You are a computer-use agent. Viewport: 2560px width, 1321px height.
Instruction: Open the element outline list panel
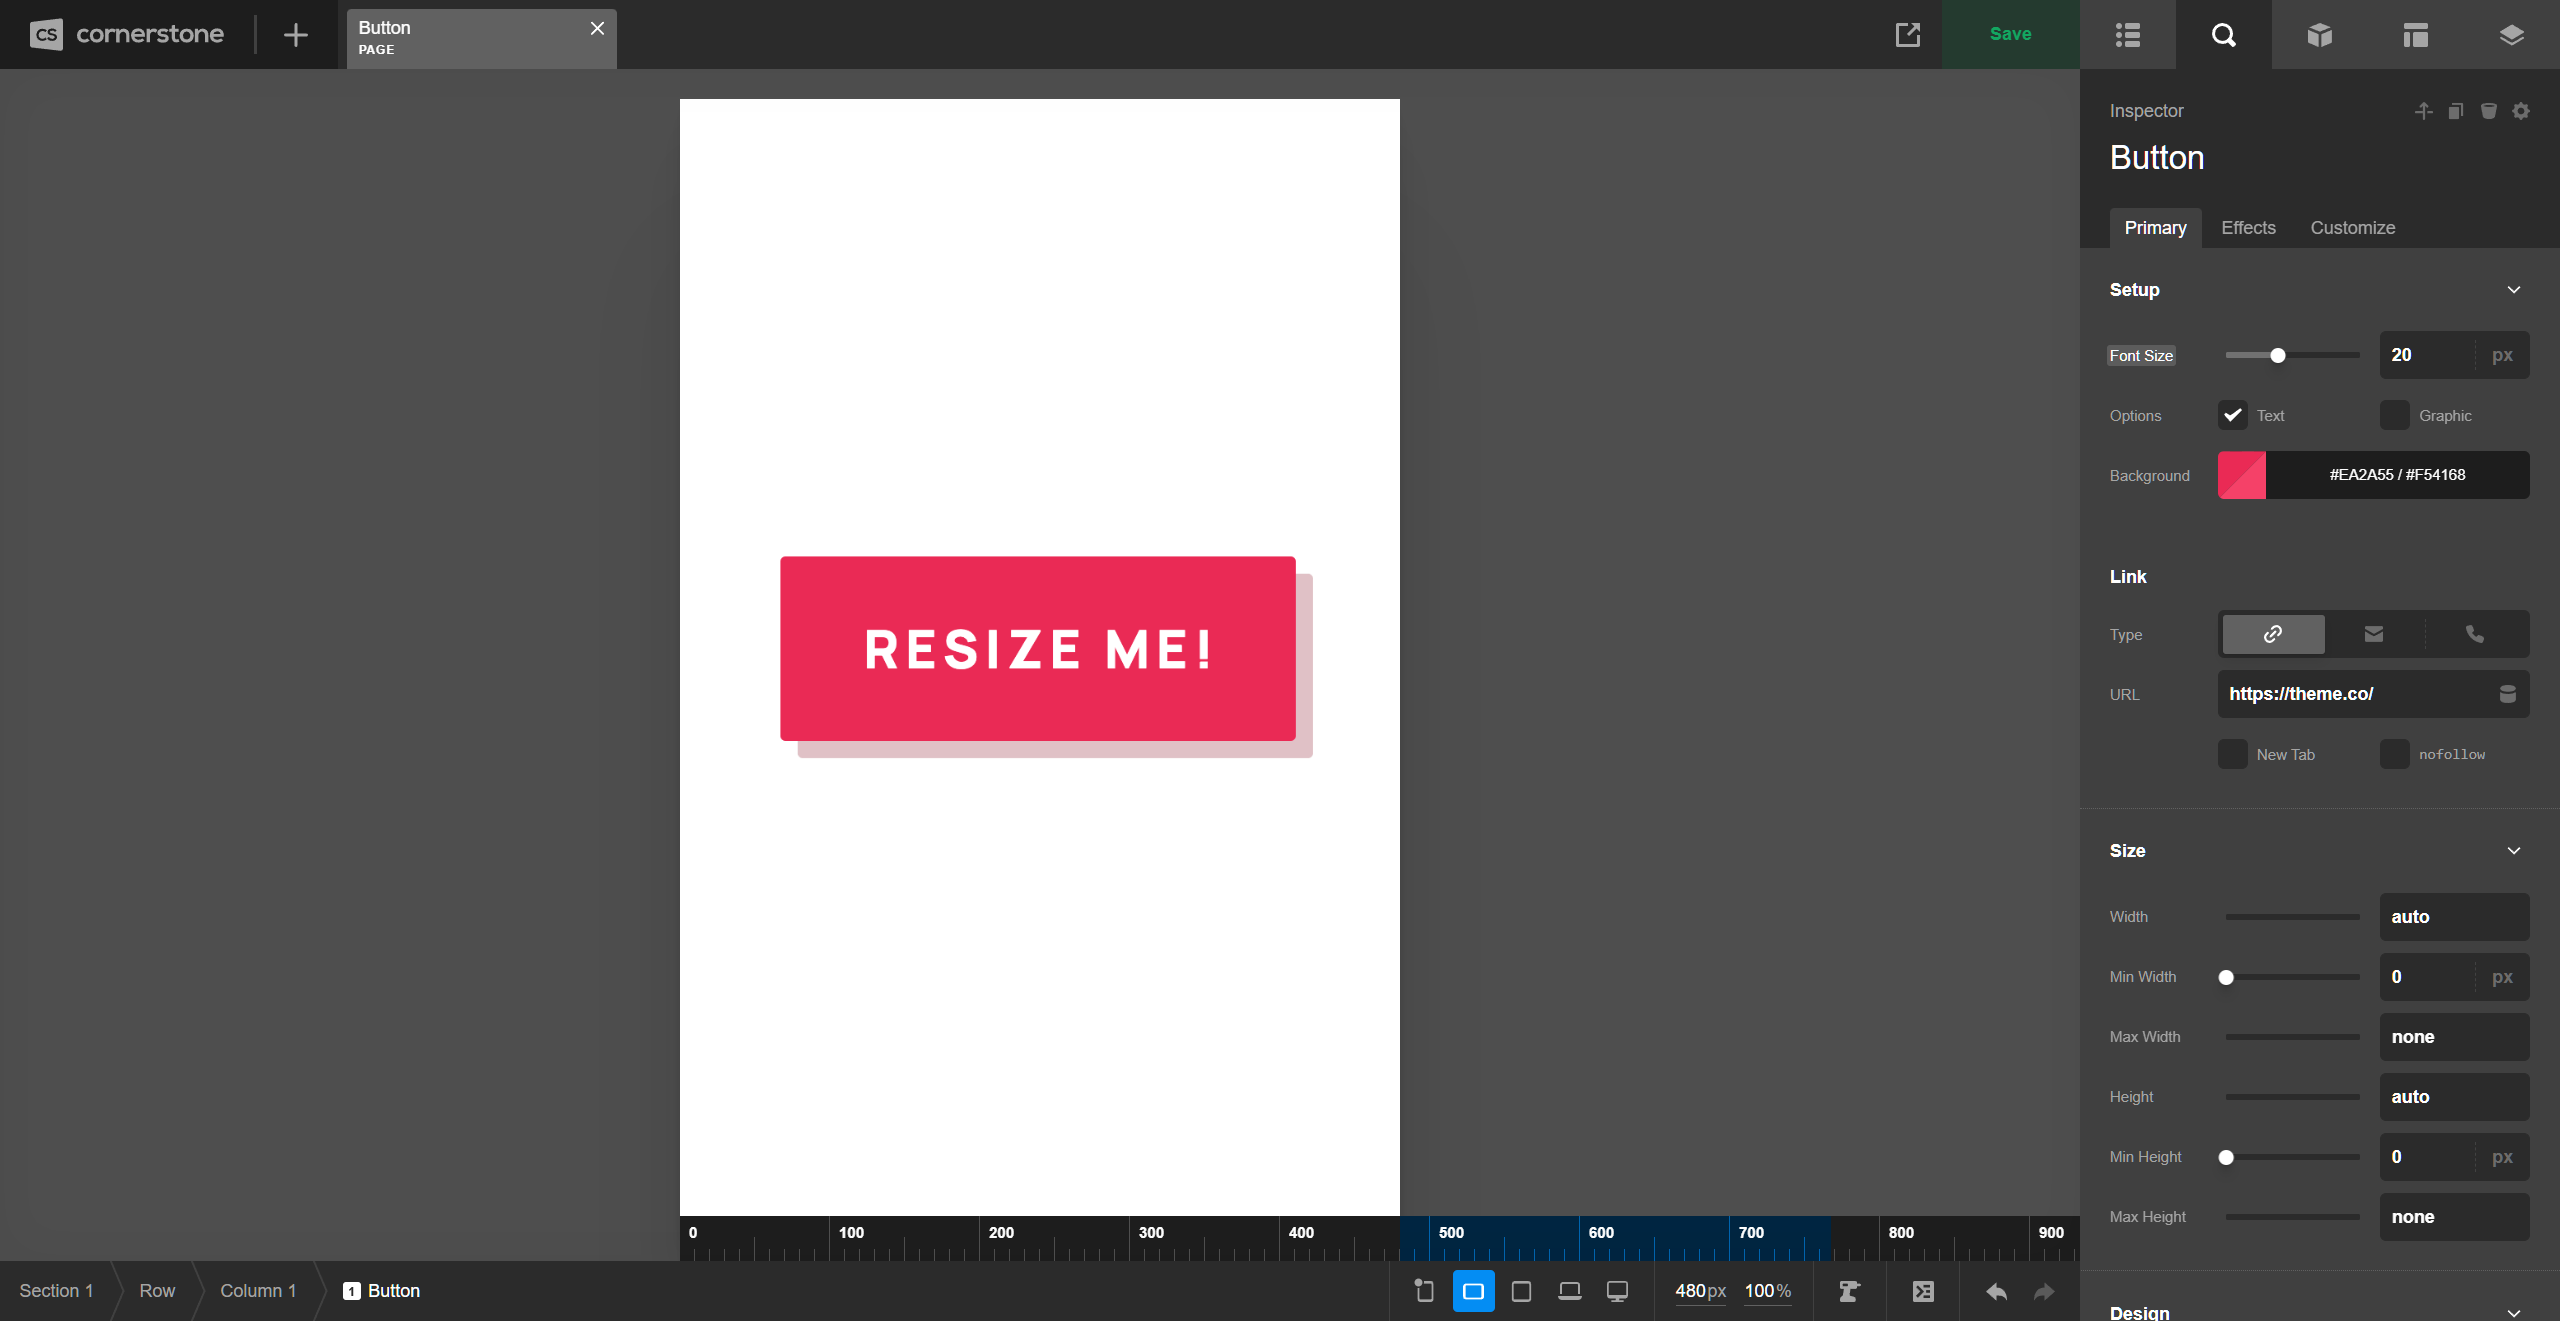pyautogui.click(x=2127, y=34)
